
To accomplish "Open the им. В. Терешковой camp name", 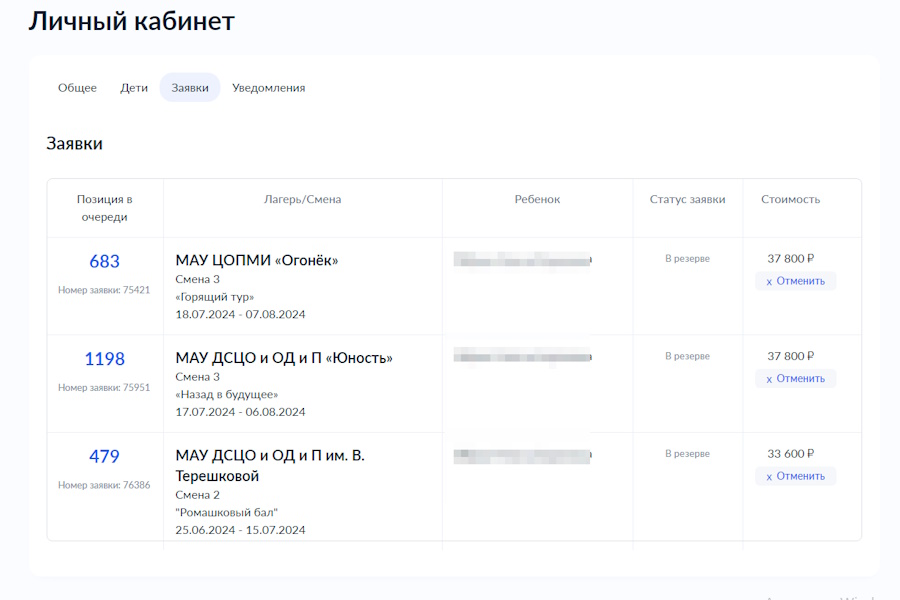I will 270,466.
